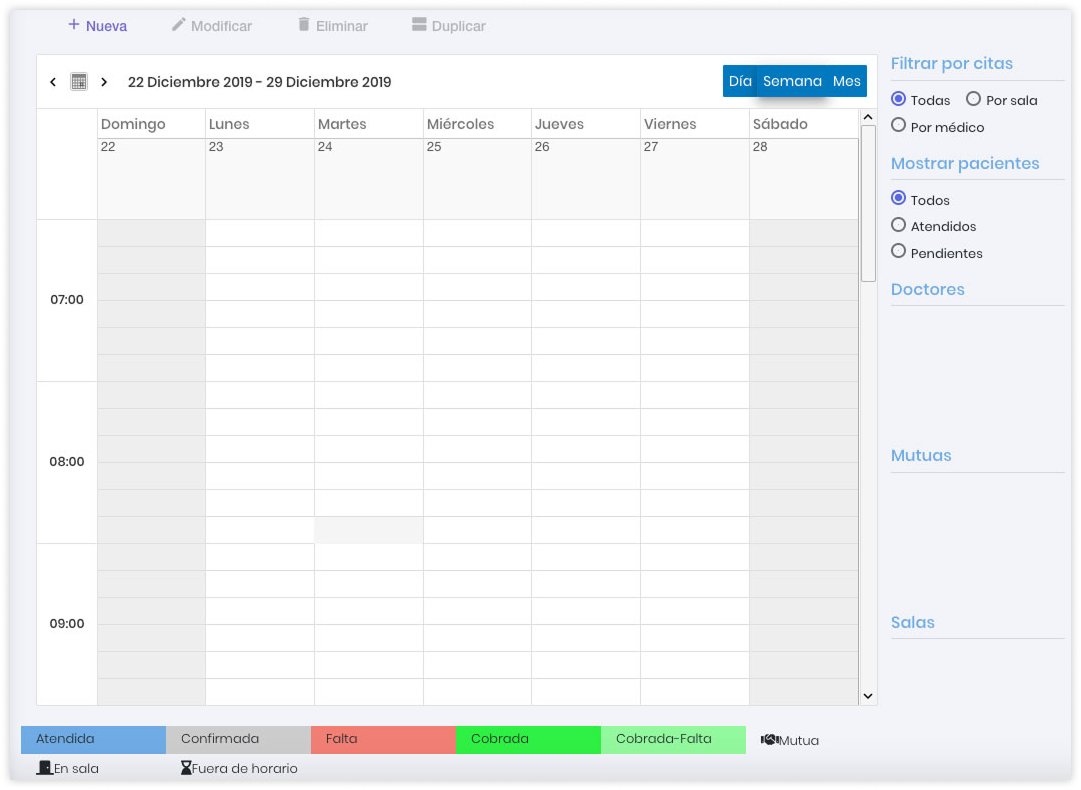Click the plus icon for Nueva appointment

pos(74,25)
